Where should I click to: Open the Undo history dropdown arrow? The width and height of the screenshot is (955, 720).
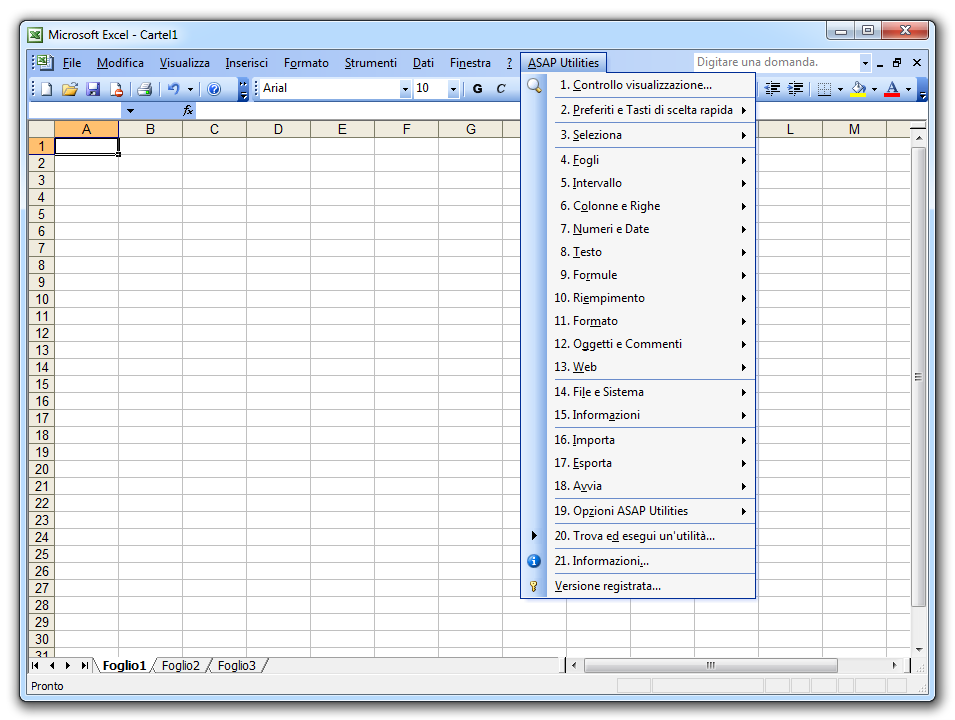coord(190,90)
